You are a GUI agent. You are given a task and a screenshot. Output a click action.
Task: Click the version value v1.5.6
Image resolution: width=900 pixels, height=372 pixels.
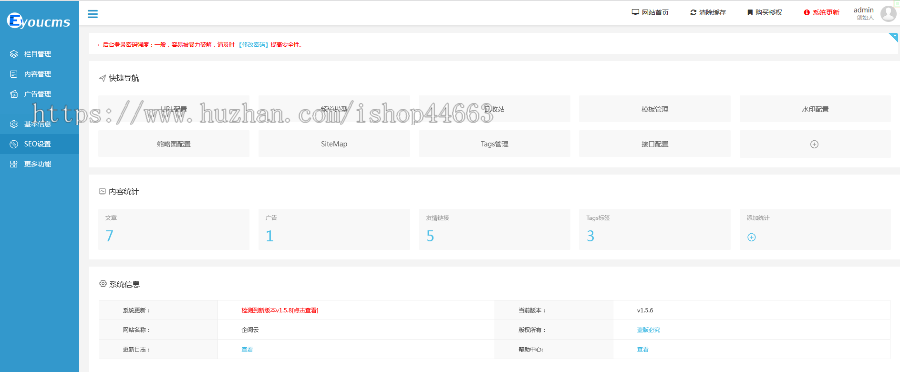(x=645, y=310)
